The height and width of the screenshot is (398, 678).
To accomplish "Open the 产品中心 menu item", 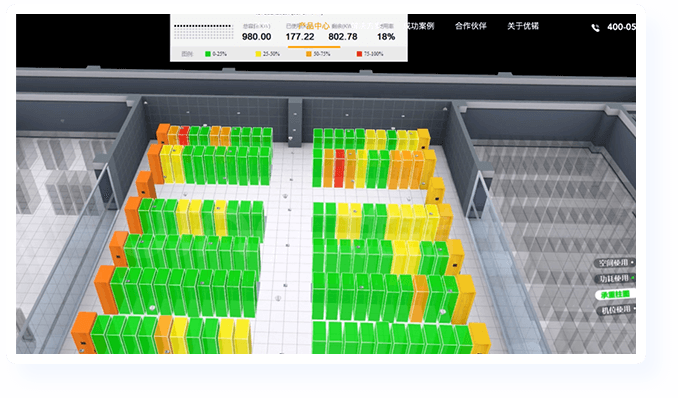I will pos(314,26).
